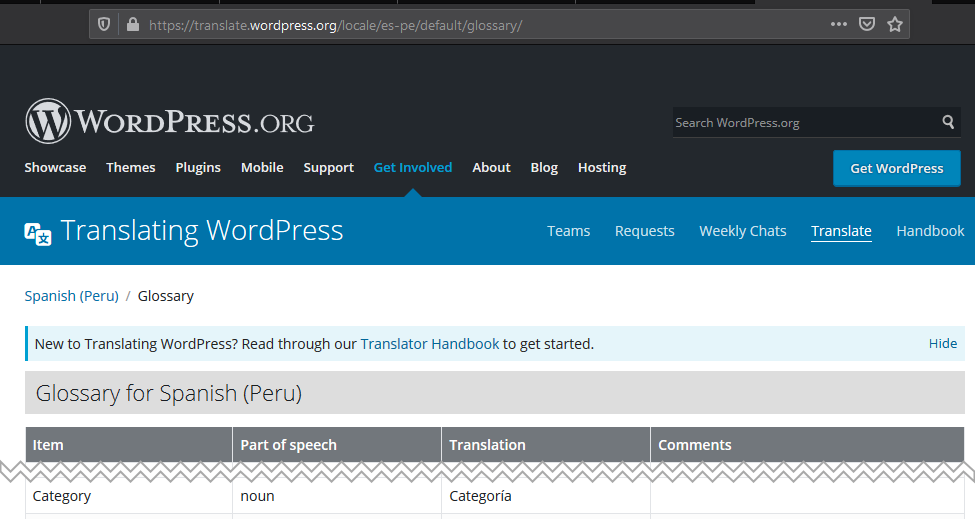Image resolution: width=975 pixels, height=519 pixels.
Task: Open the Themes menu item
Action: 131,167
